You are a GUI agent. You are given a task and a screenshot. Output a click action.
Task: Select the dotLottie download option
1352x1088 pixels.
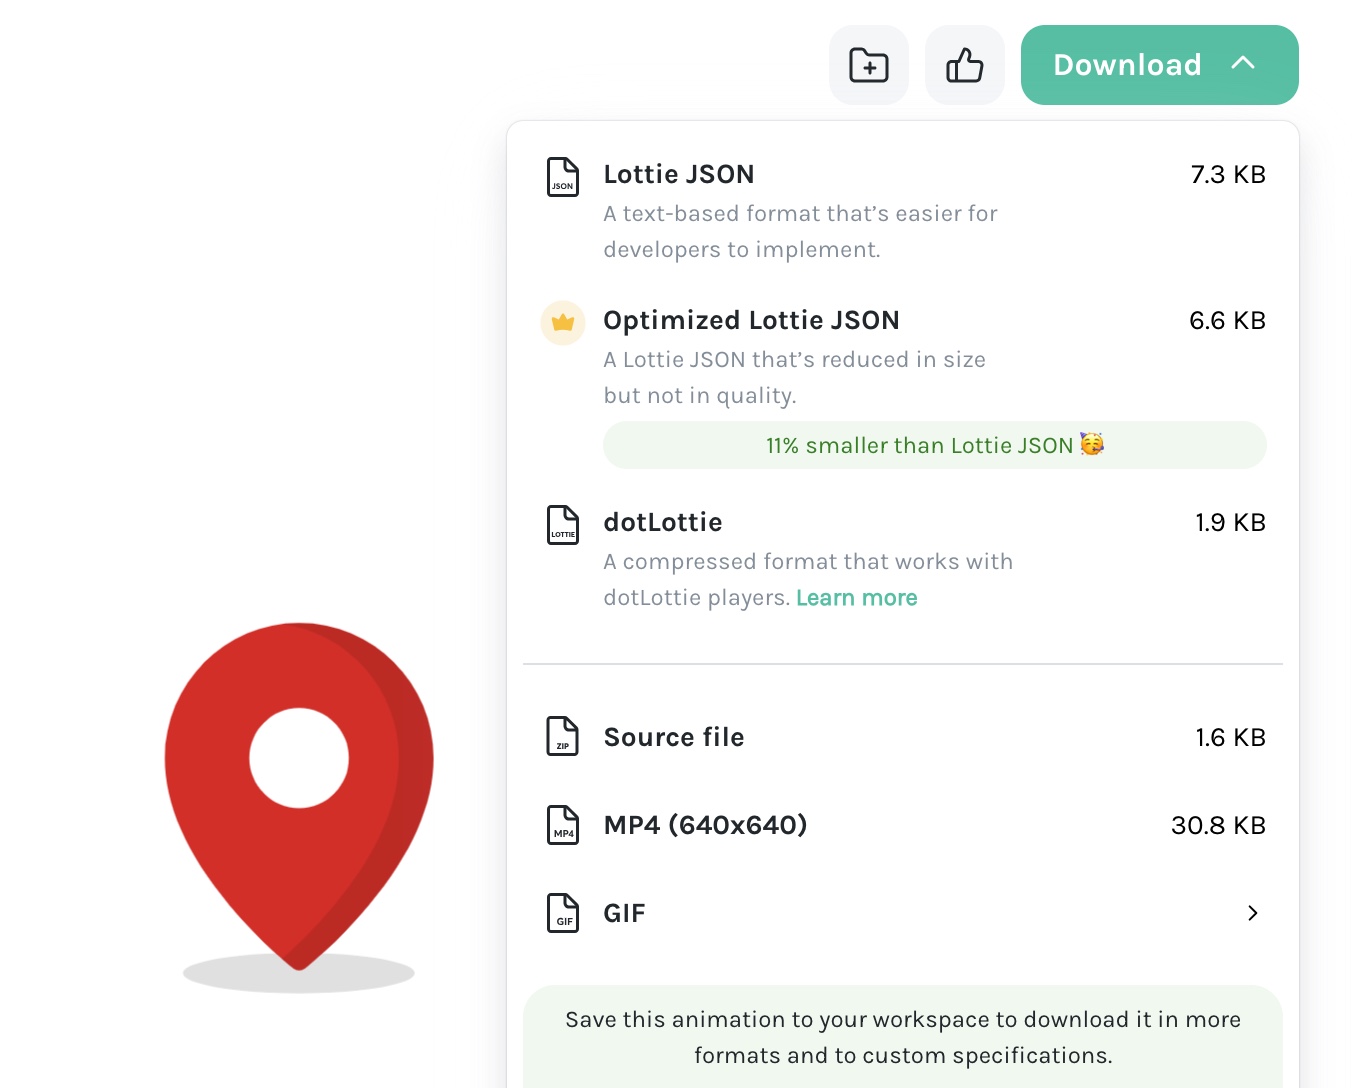[903, 559]
